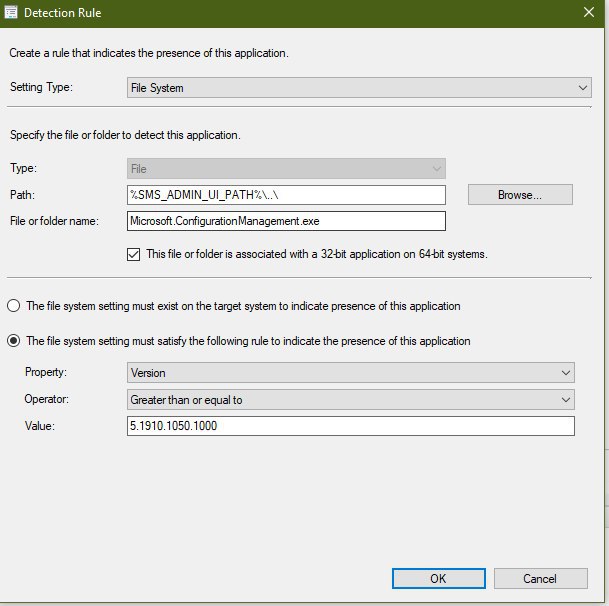Click the 'File or folder name:' label
Screen dimensions: 609x606
coord(54,221)
